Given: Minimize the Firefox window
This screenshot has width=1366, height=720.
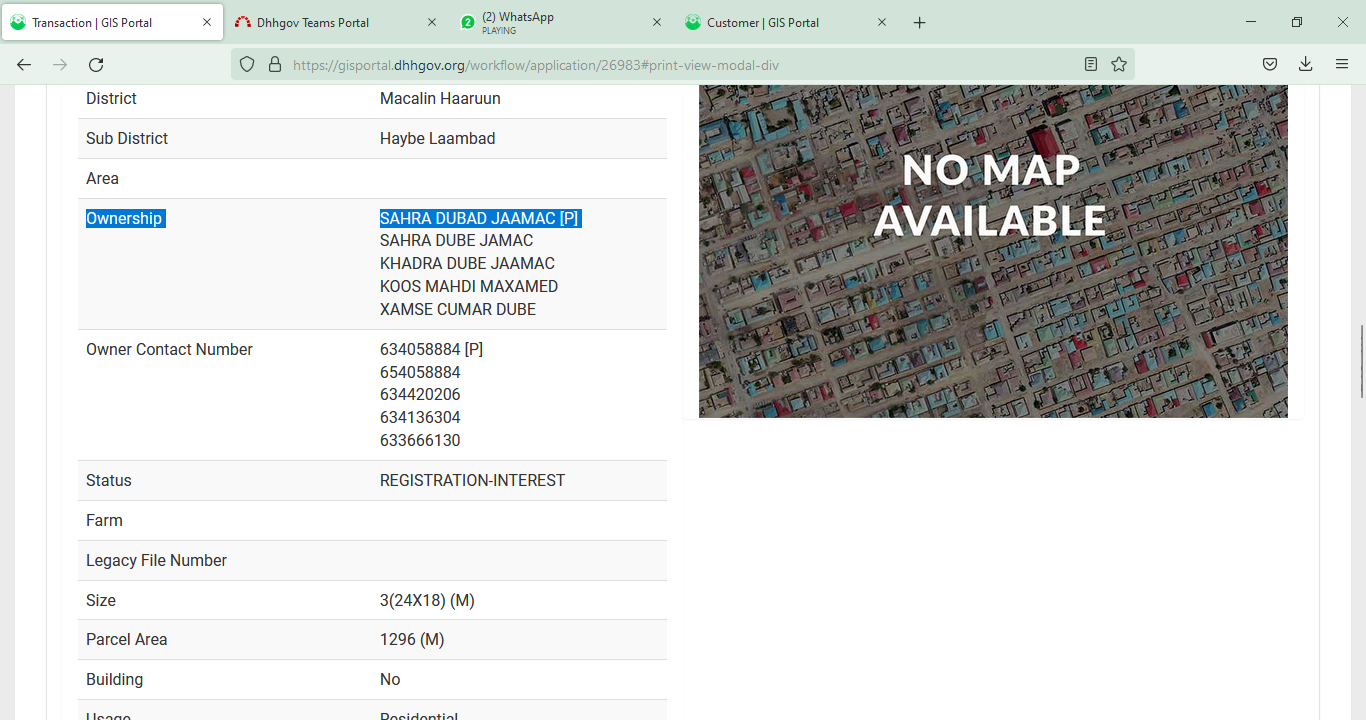Looking at the screenshot, I should pos(1251,22).
